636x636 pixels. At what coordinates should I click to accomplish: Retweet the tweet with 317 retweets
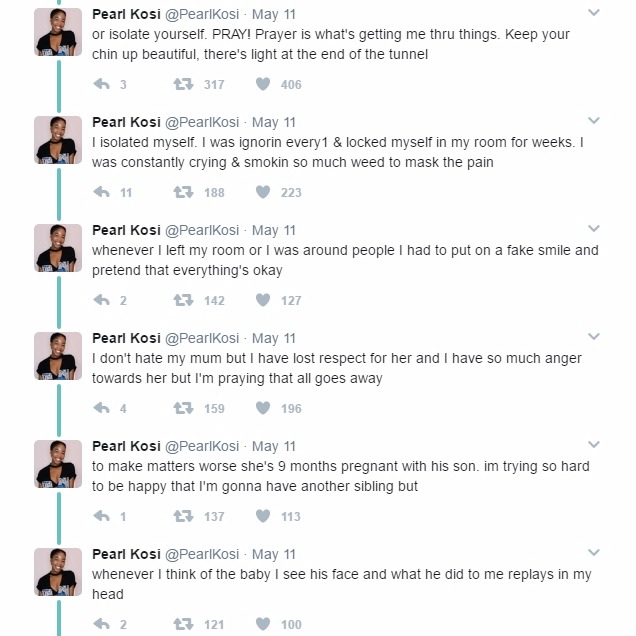(x=183, y=84)
